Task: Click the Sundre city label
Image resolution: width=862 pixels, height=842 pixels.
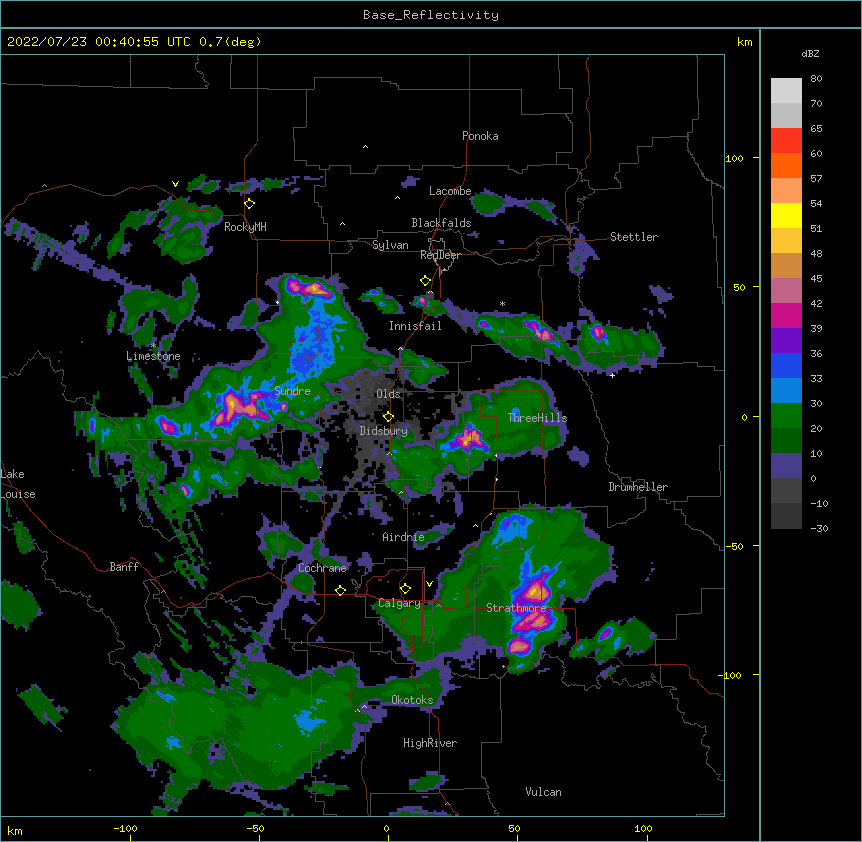Action: 292,391
